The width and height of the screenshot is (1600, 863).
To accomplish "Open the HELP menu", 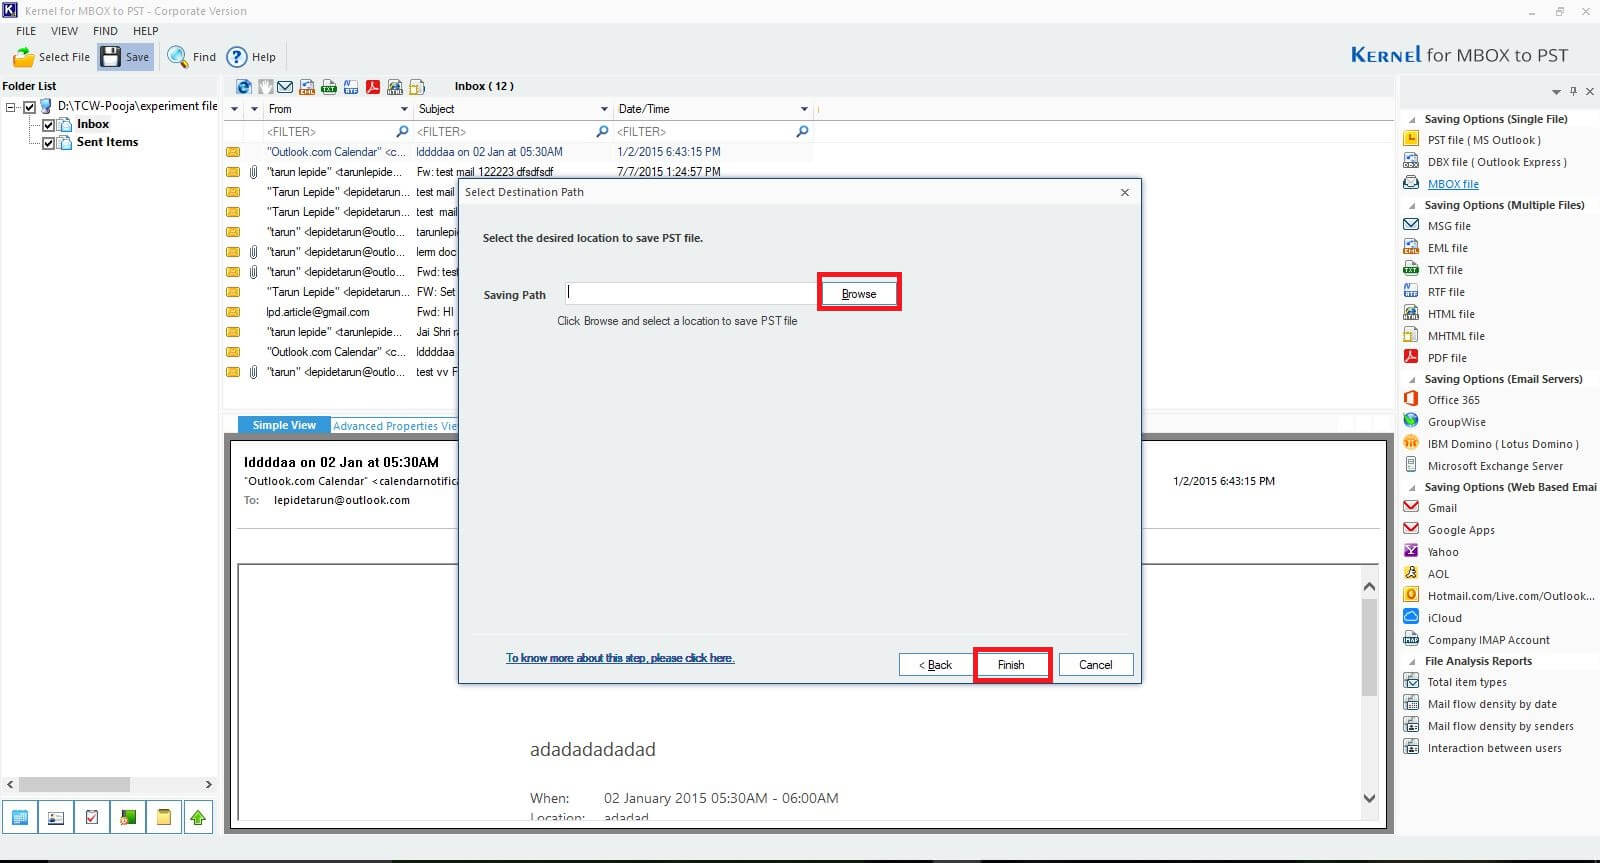I will (146, 31).
